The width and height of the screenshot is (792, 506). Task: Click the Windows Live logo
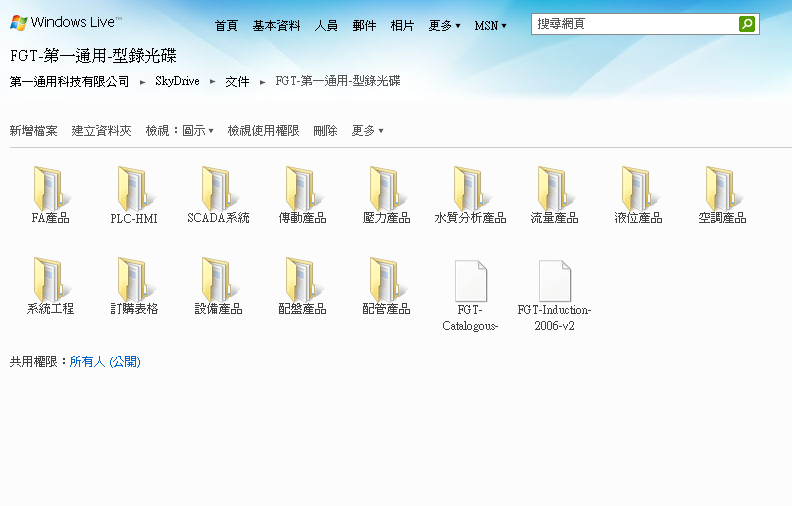click(x=65, y=22)
